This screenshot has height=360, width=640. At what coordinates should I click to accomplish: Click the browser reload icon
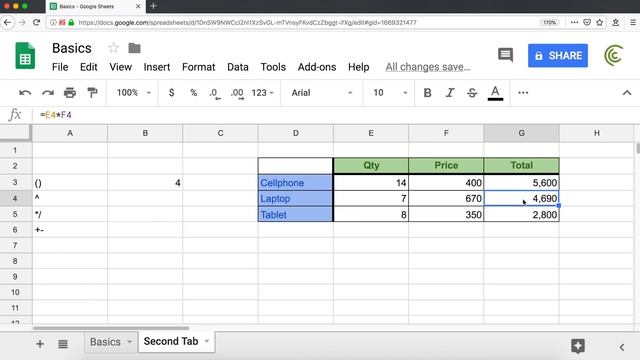click(36, 22)
